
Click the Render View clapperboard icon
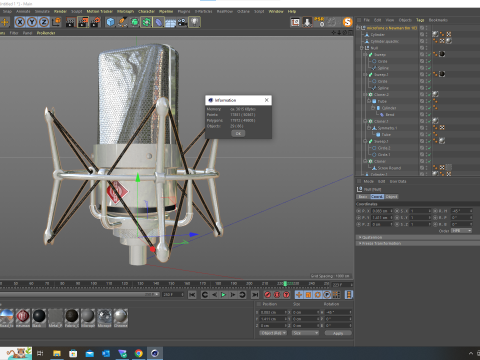click(x=70, y=22)
